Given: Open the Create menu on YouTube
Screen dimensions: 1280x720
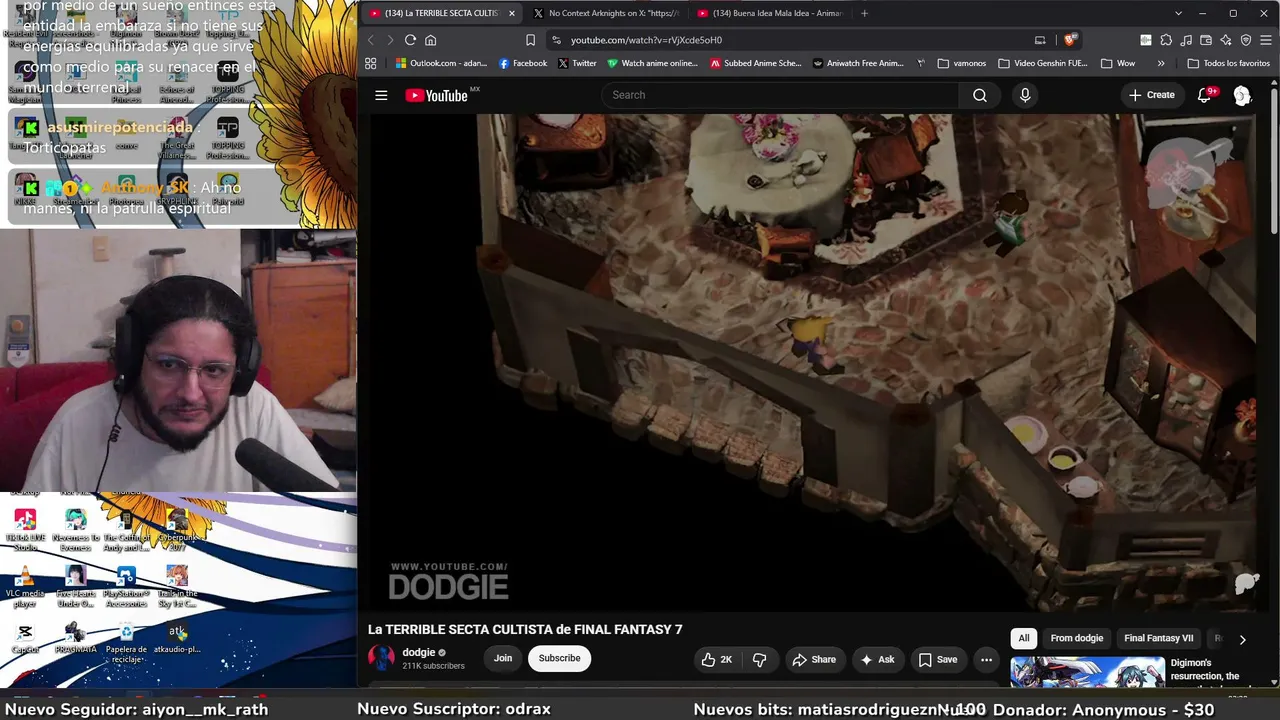Looking at the screenshot, I should 1151,95.
